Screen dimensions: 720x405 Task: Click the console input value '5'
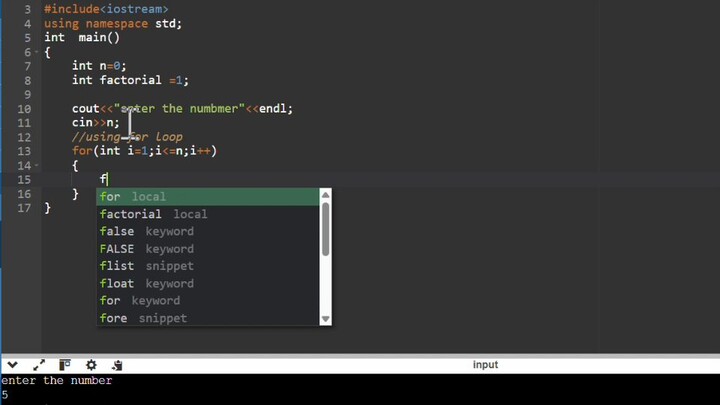click(5, 394)
